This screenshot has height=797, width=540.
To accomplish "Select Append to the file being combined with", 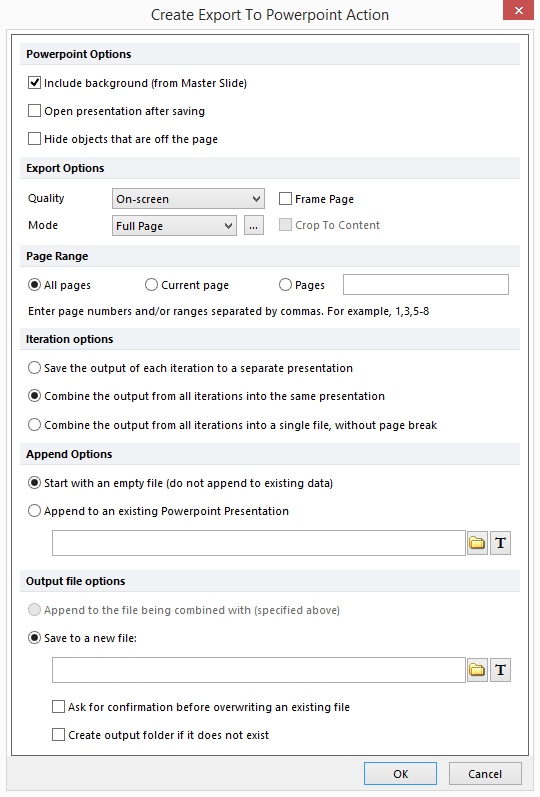I will (x=35, y=609).
